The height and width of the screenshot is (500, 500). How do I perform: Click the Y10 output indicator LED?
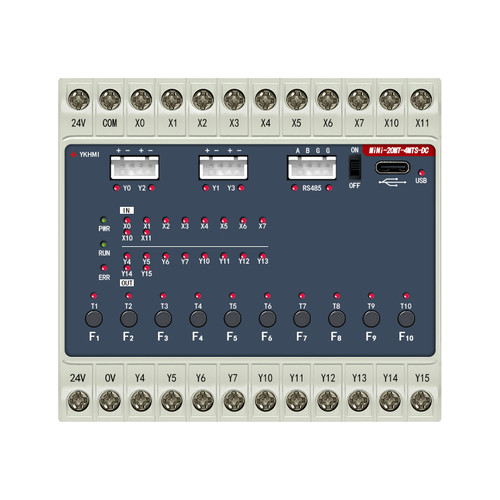point(204,256)
